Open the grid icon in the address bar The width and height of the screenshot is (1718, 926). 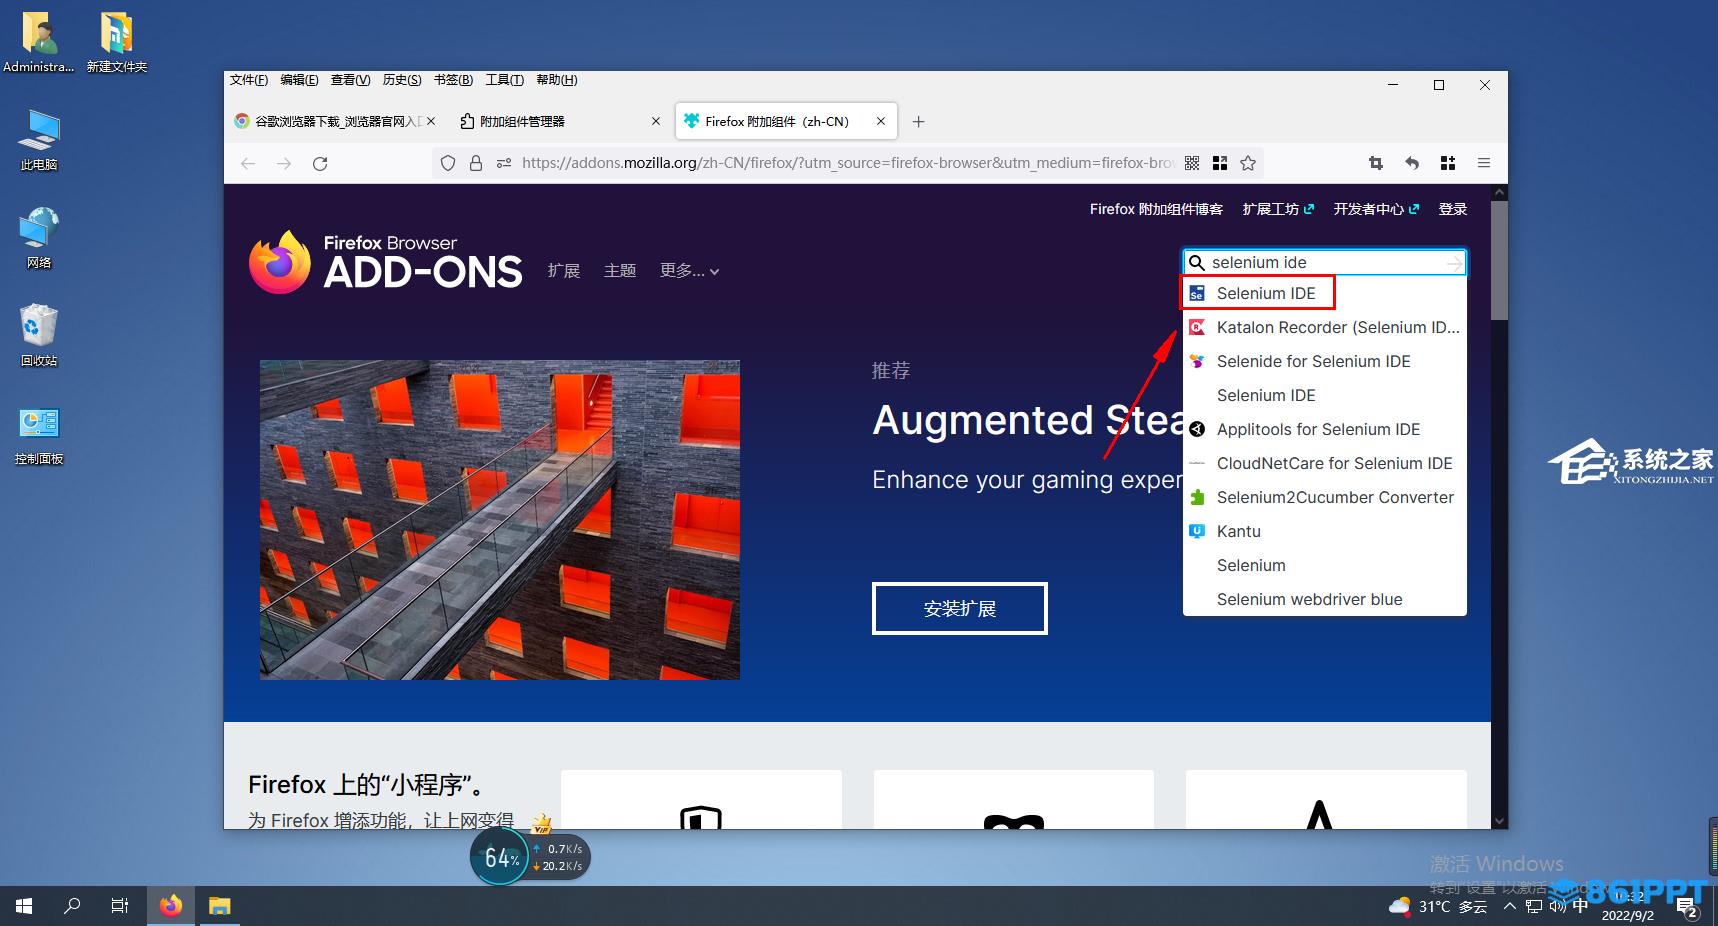coord(1220,163)
